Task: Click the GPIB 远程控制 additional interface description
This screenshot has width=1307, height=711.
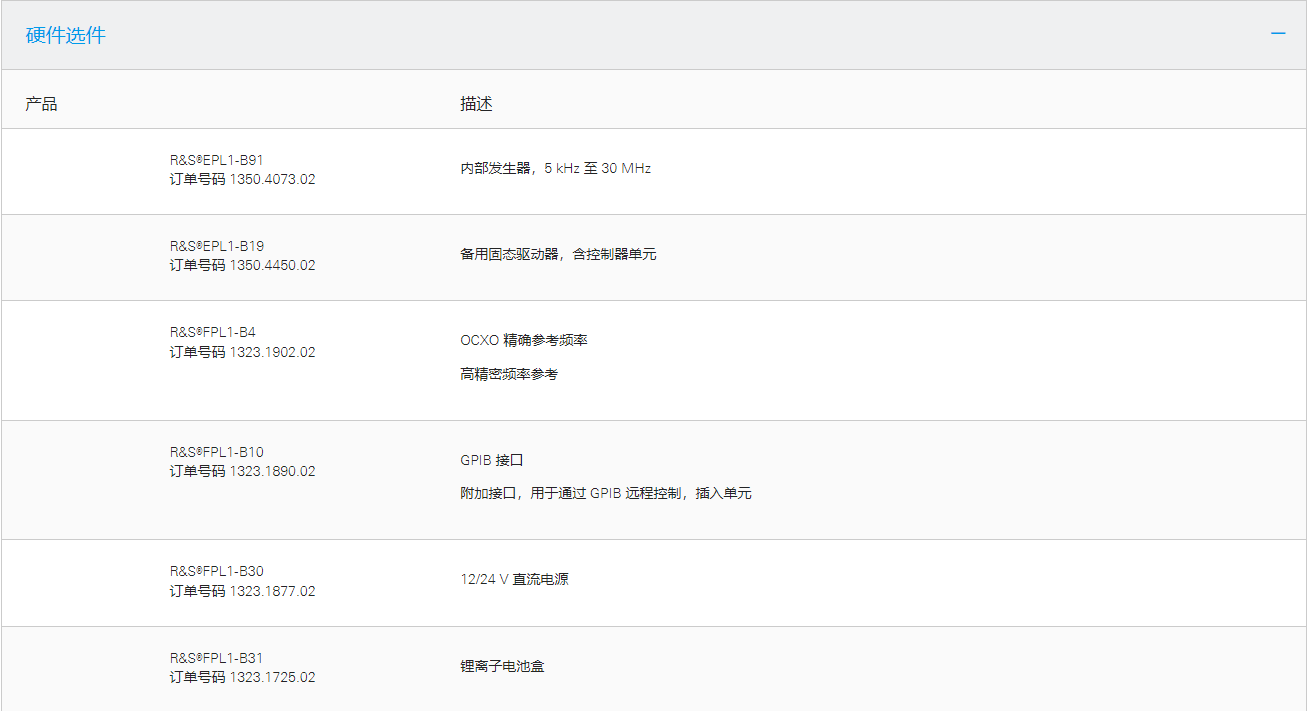Action: [x=605, y=494]
